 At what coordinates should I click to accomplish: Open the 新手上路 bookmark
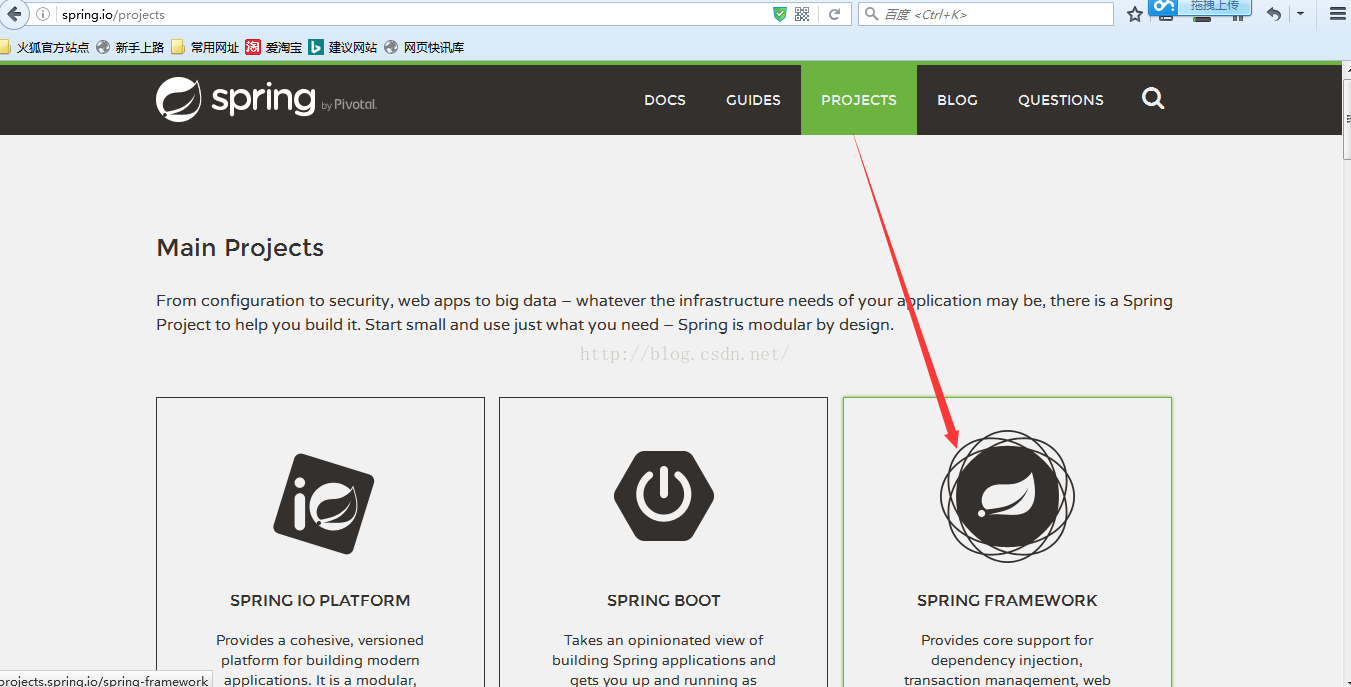[130, 47]
